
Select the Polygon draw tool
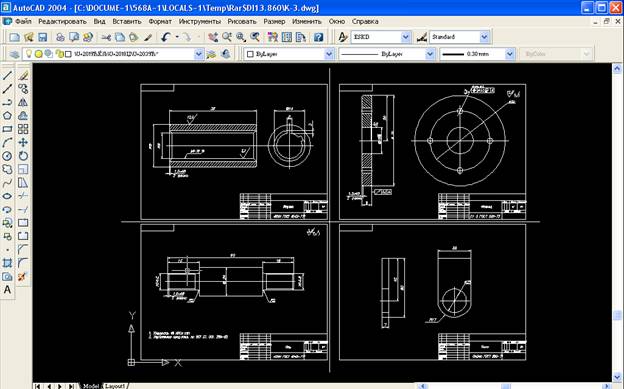tap(7, 115)
